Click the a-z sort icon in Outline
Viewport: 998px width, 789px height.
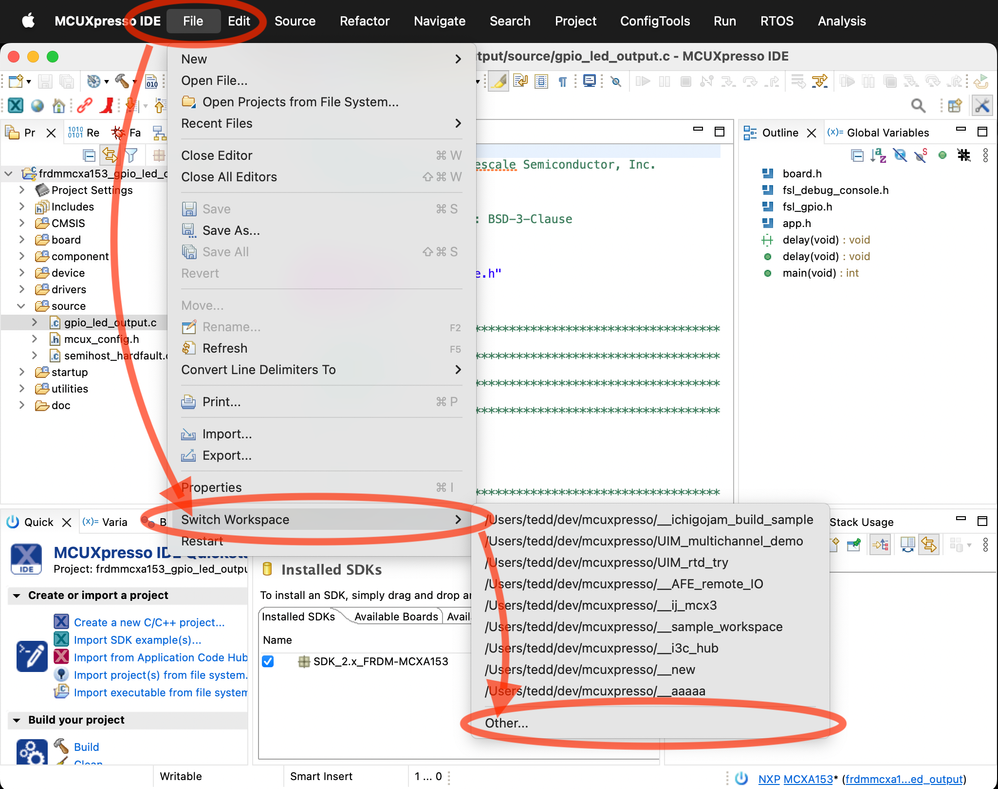pos(878,155)
